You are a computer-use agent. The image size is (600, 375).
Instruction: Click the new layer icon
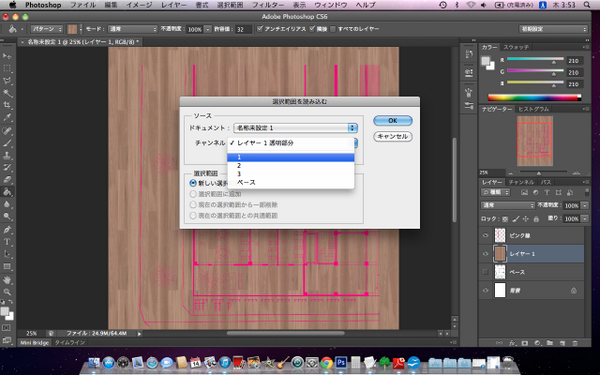[562, 343]
